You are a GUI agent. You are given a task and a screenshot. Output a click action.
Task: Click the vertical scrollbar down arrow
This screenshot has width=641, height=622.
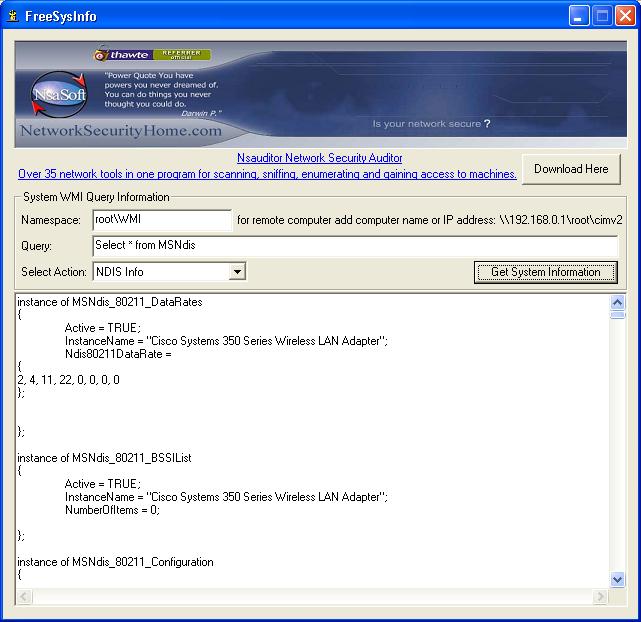[617, 579]
